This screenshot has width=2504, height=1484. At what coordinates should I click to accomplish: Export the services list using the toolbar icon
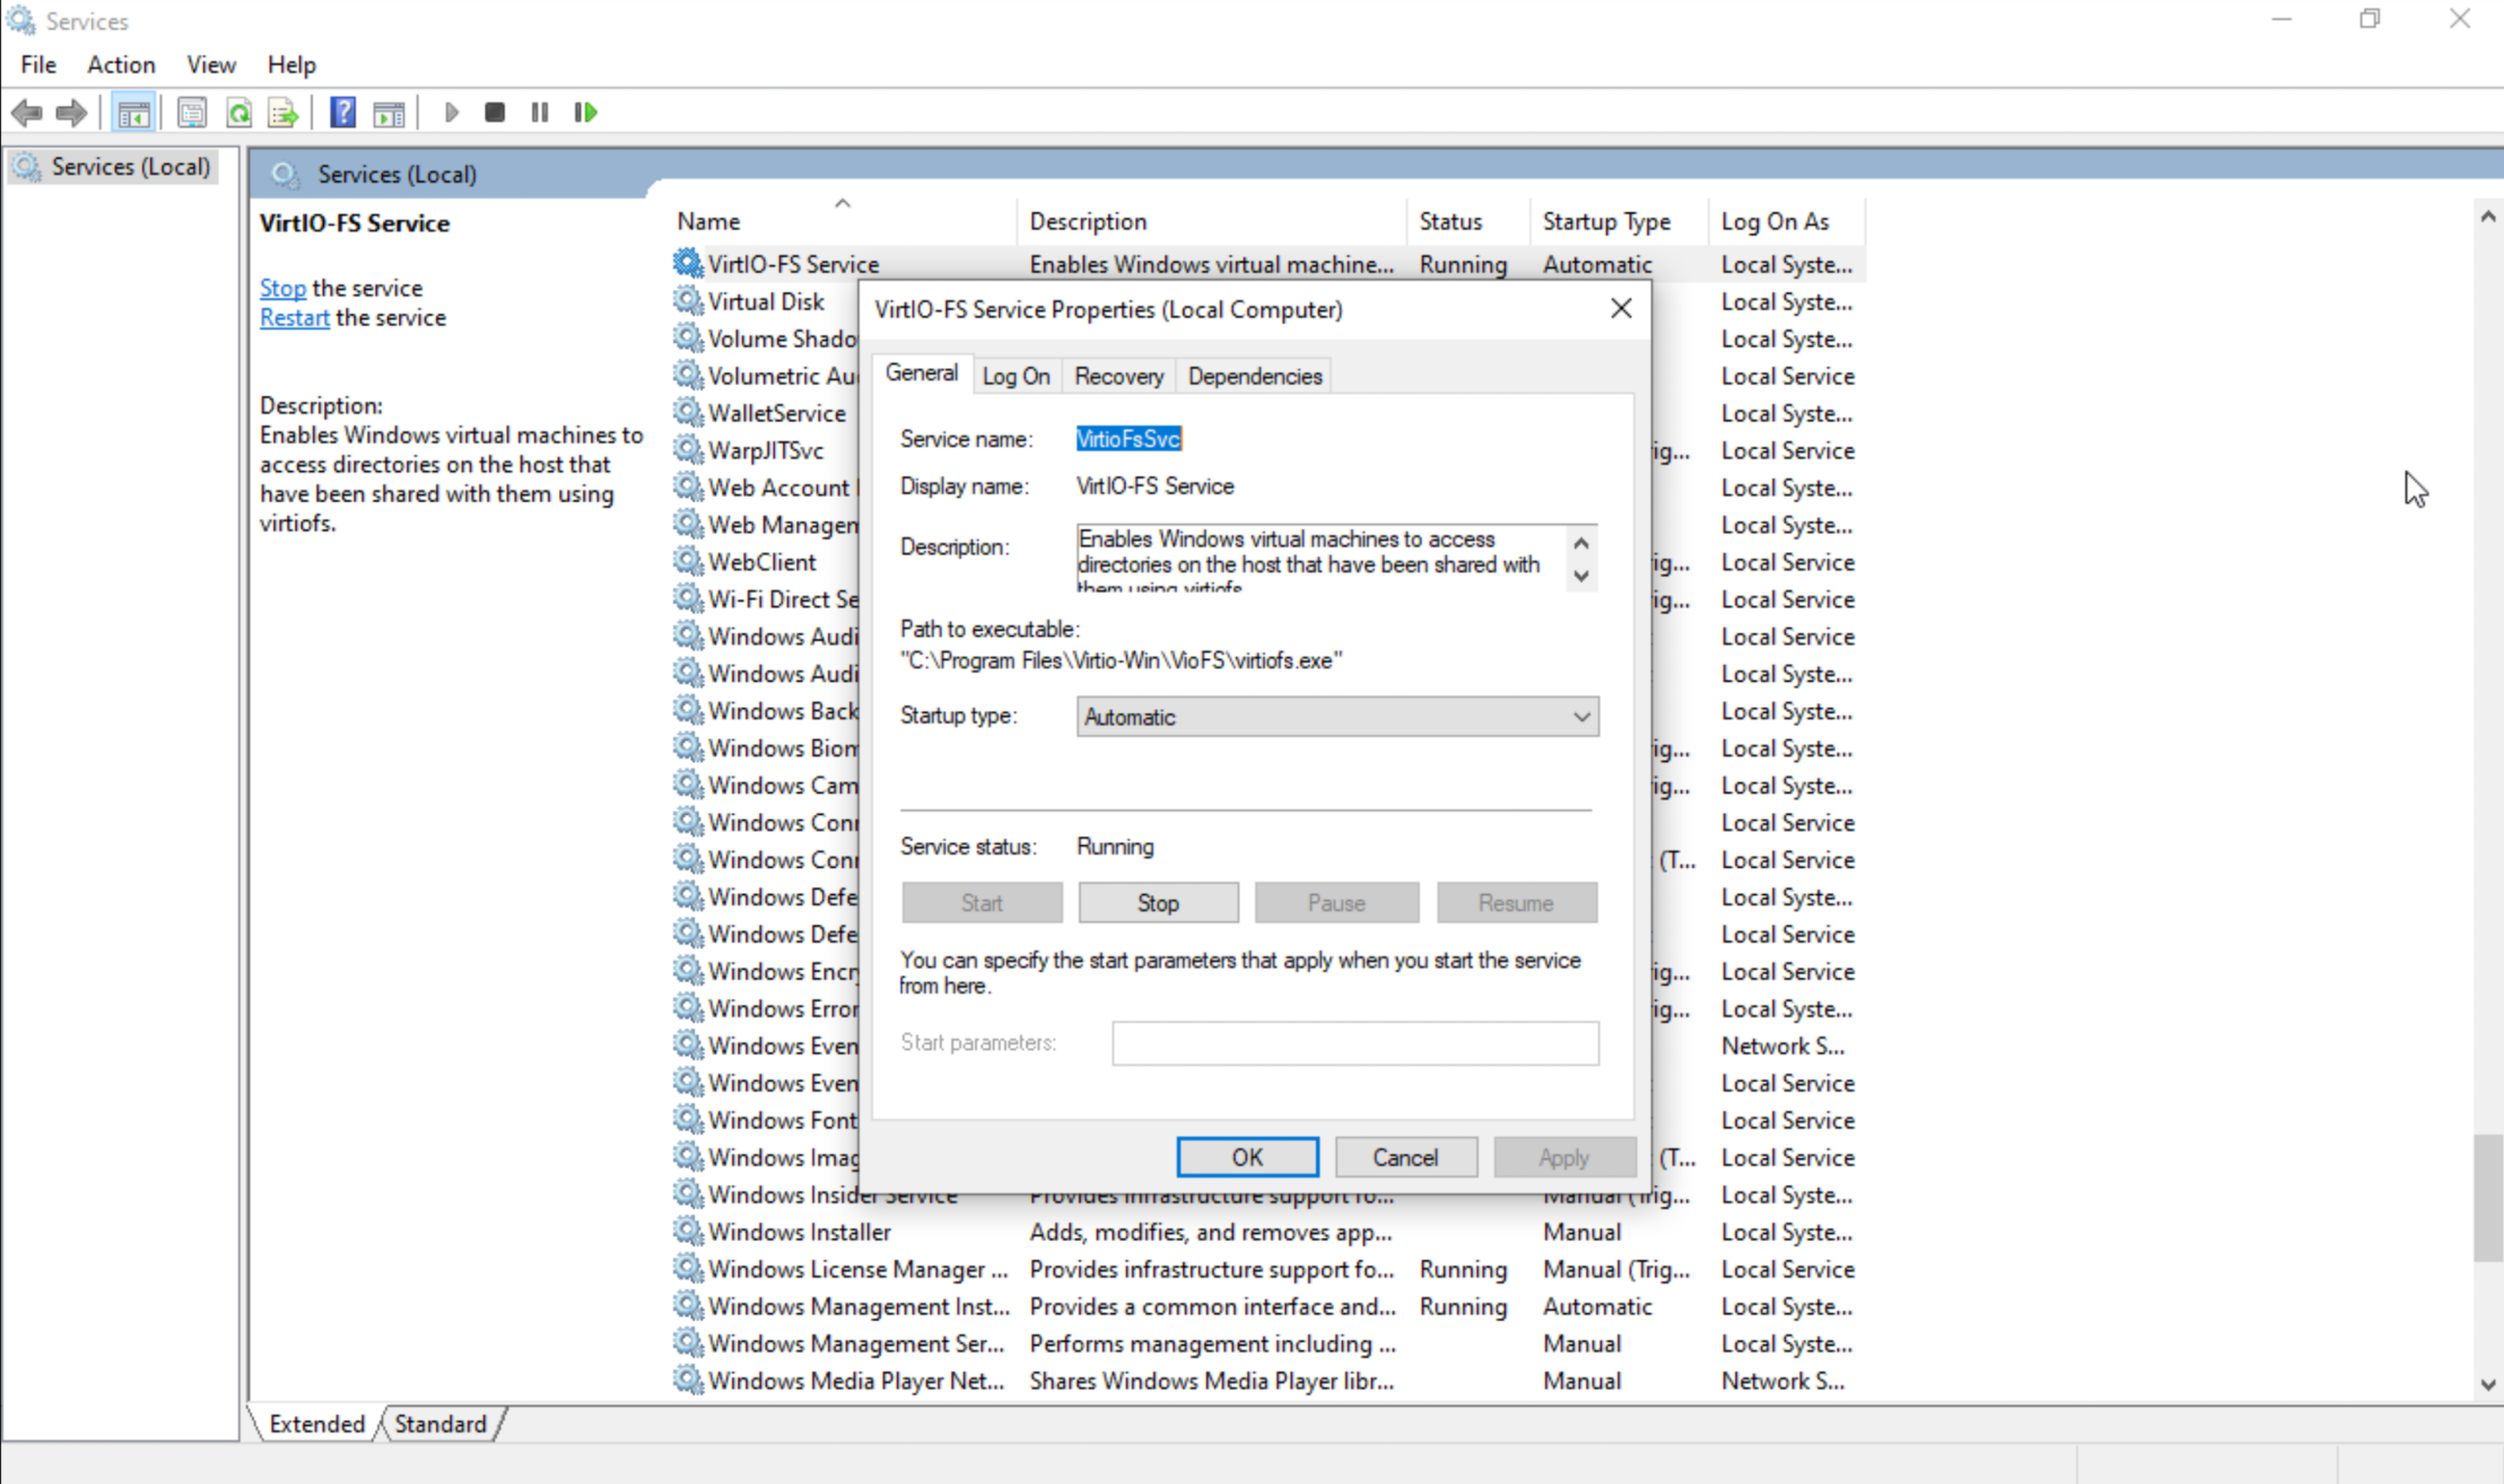pyautogui.click(x=283, y=112)
